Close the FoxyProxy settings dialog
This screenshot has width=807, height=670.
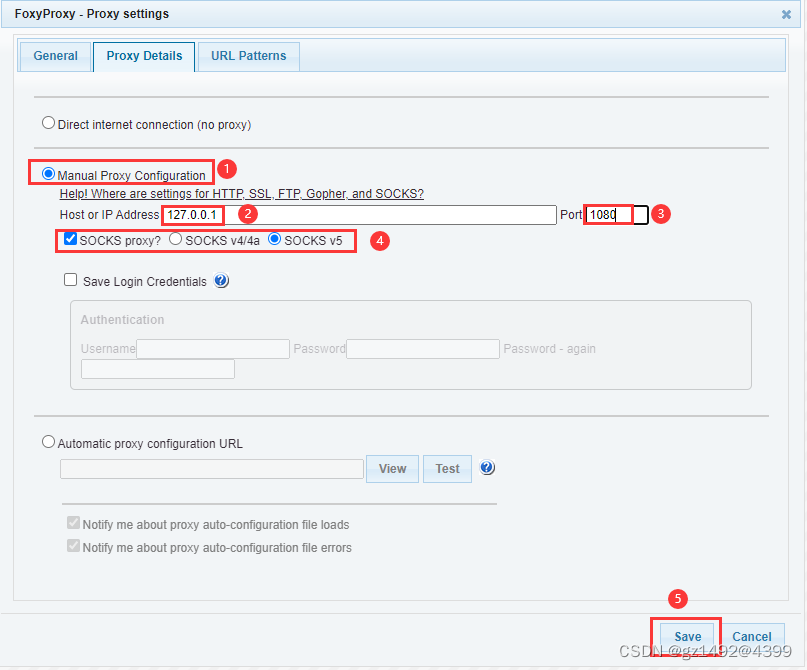pyautogui.click(x=786, y=14)
